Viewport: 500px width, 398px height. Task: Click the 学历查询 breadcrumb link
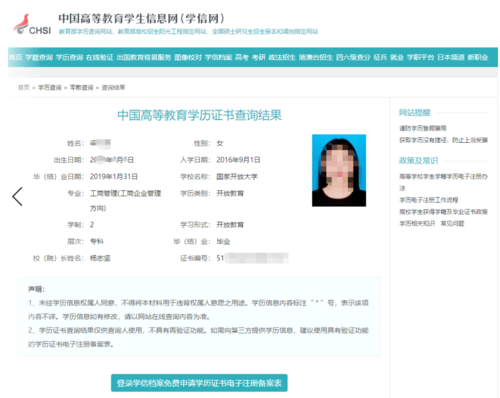[50, 88]
